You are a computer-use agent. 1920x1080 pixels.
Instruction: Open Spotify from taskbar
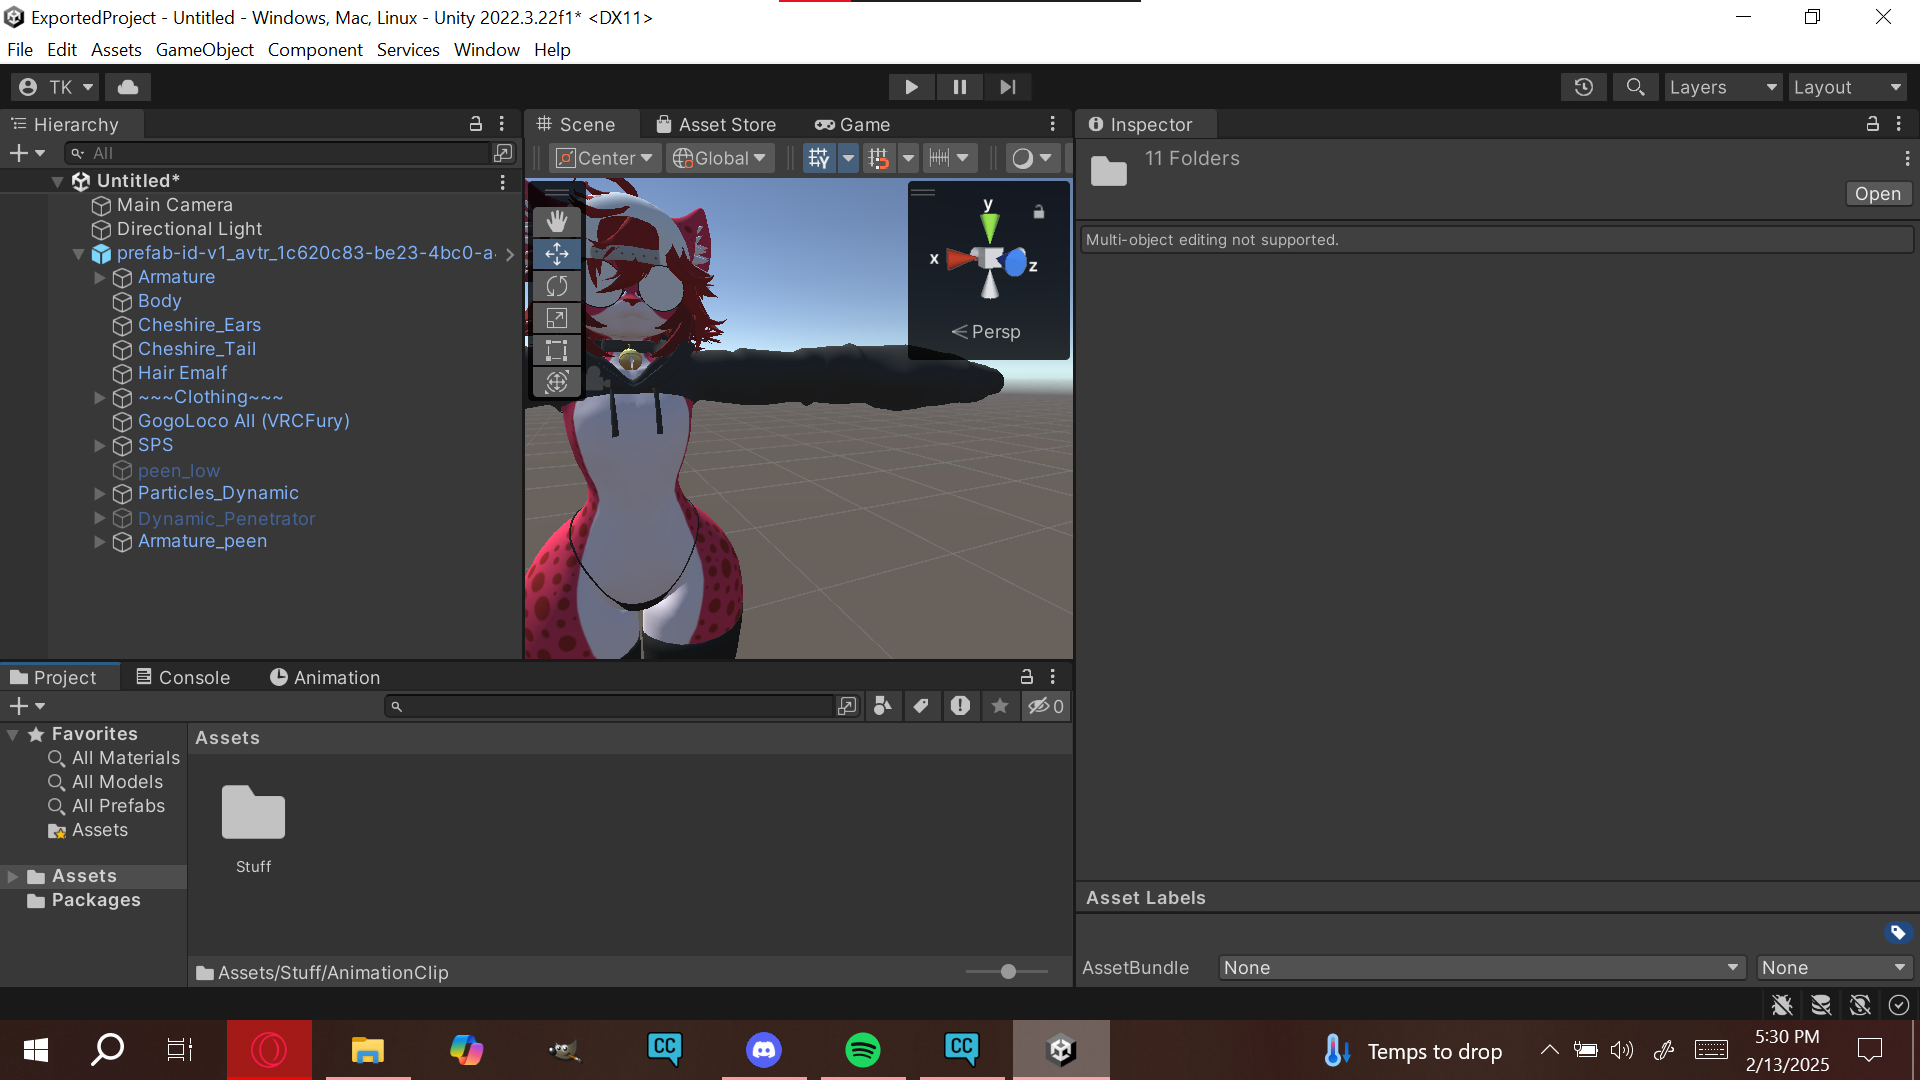[863, 1050]
